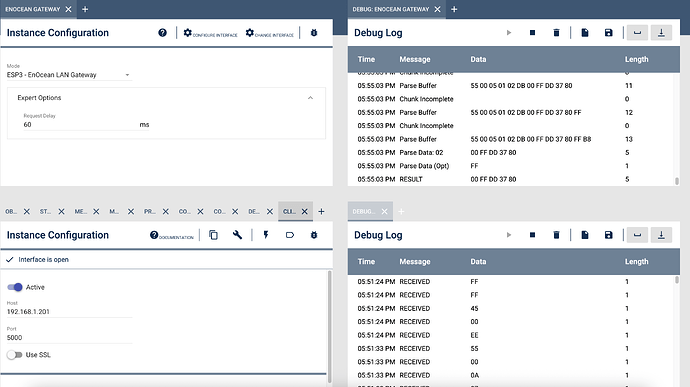
Task: Clear bottom Debug Log with trash icon
Action: [556, 235]
